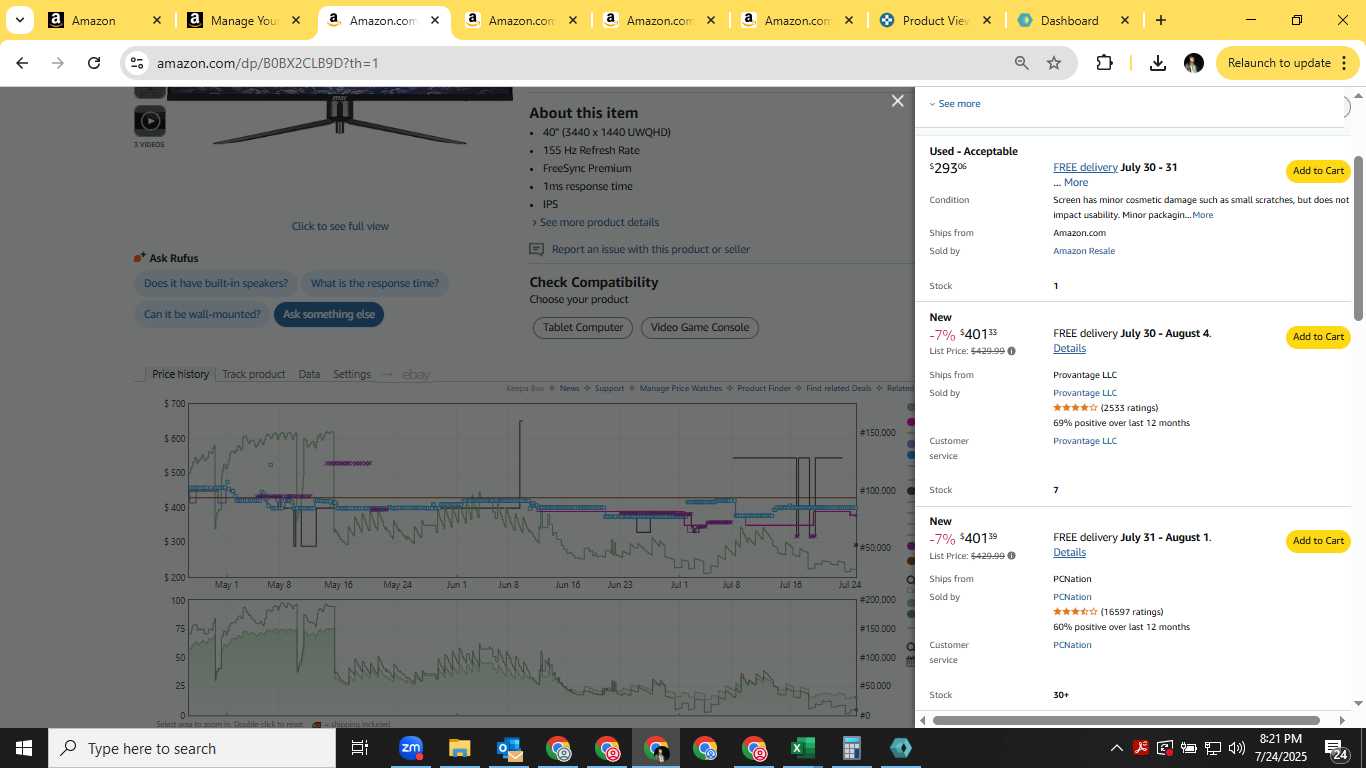
Task: Go back using the browser back arrow
Action: [x=22, y=63]
